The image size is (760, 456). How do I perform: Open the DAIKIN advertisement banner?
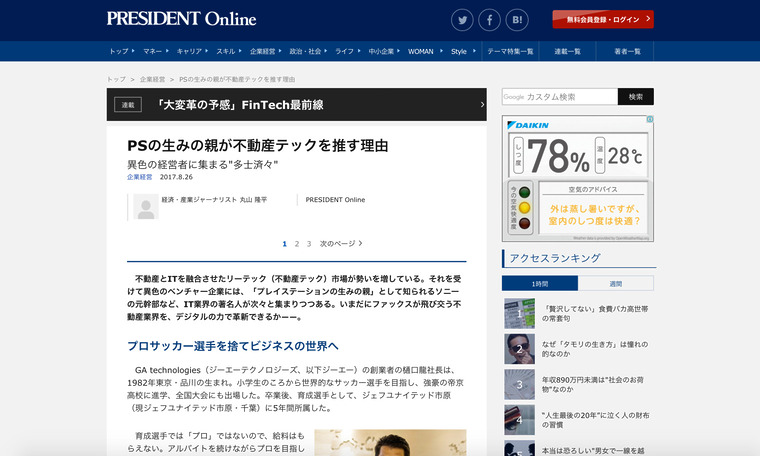point(577,179)
